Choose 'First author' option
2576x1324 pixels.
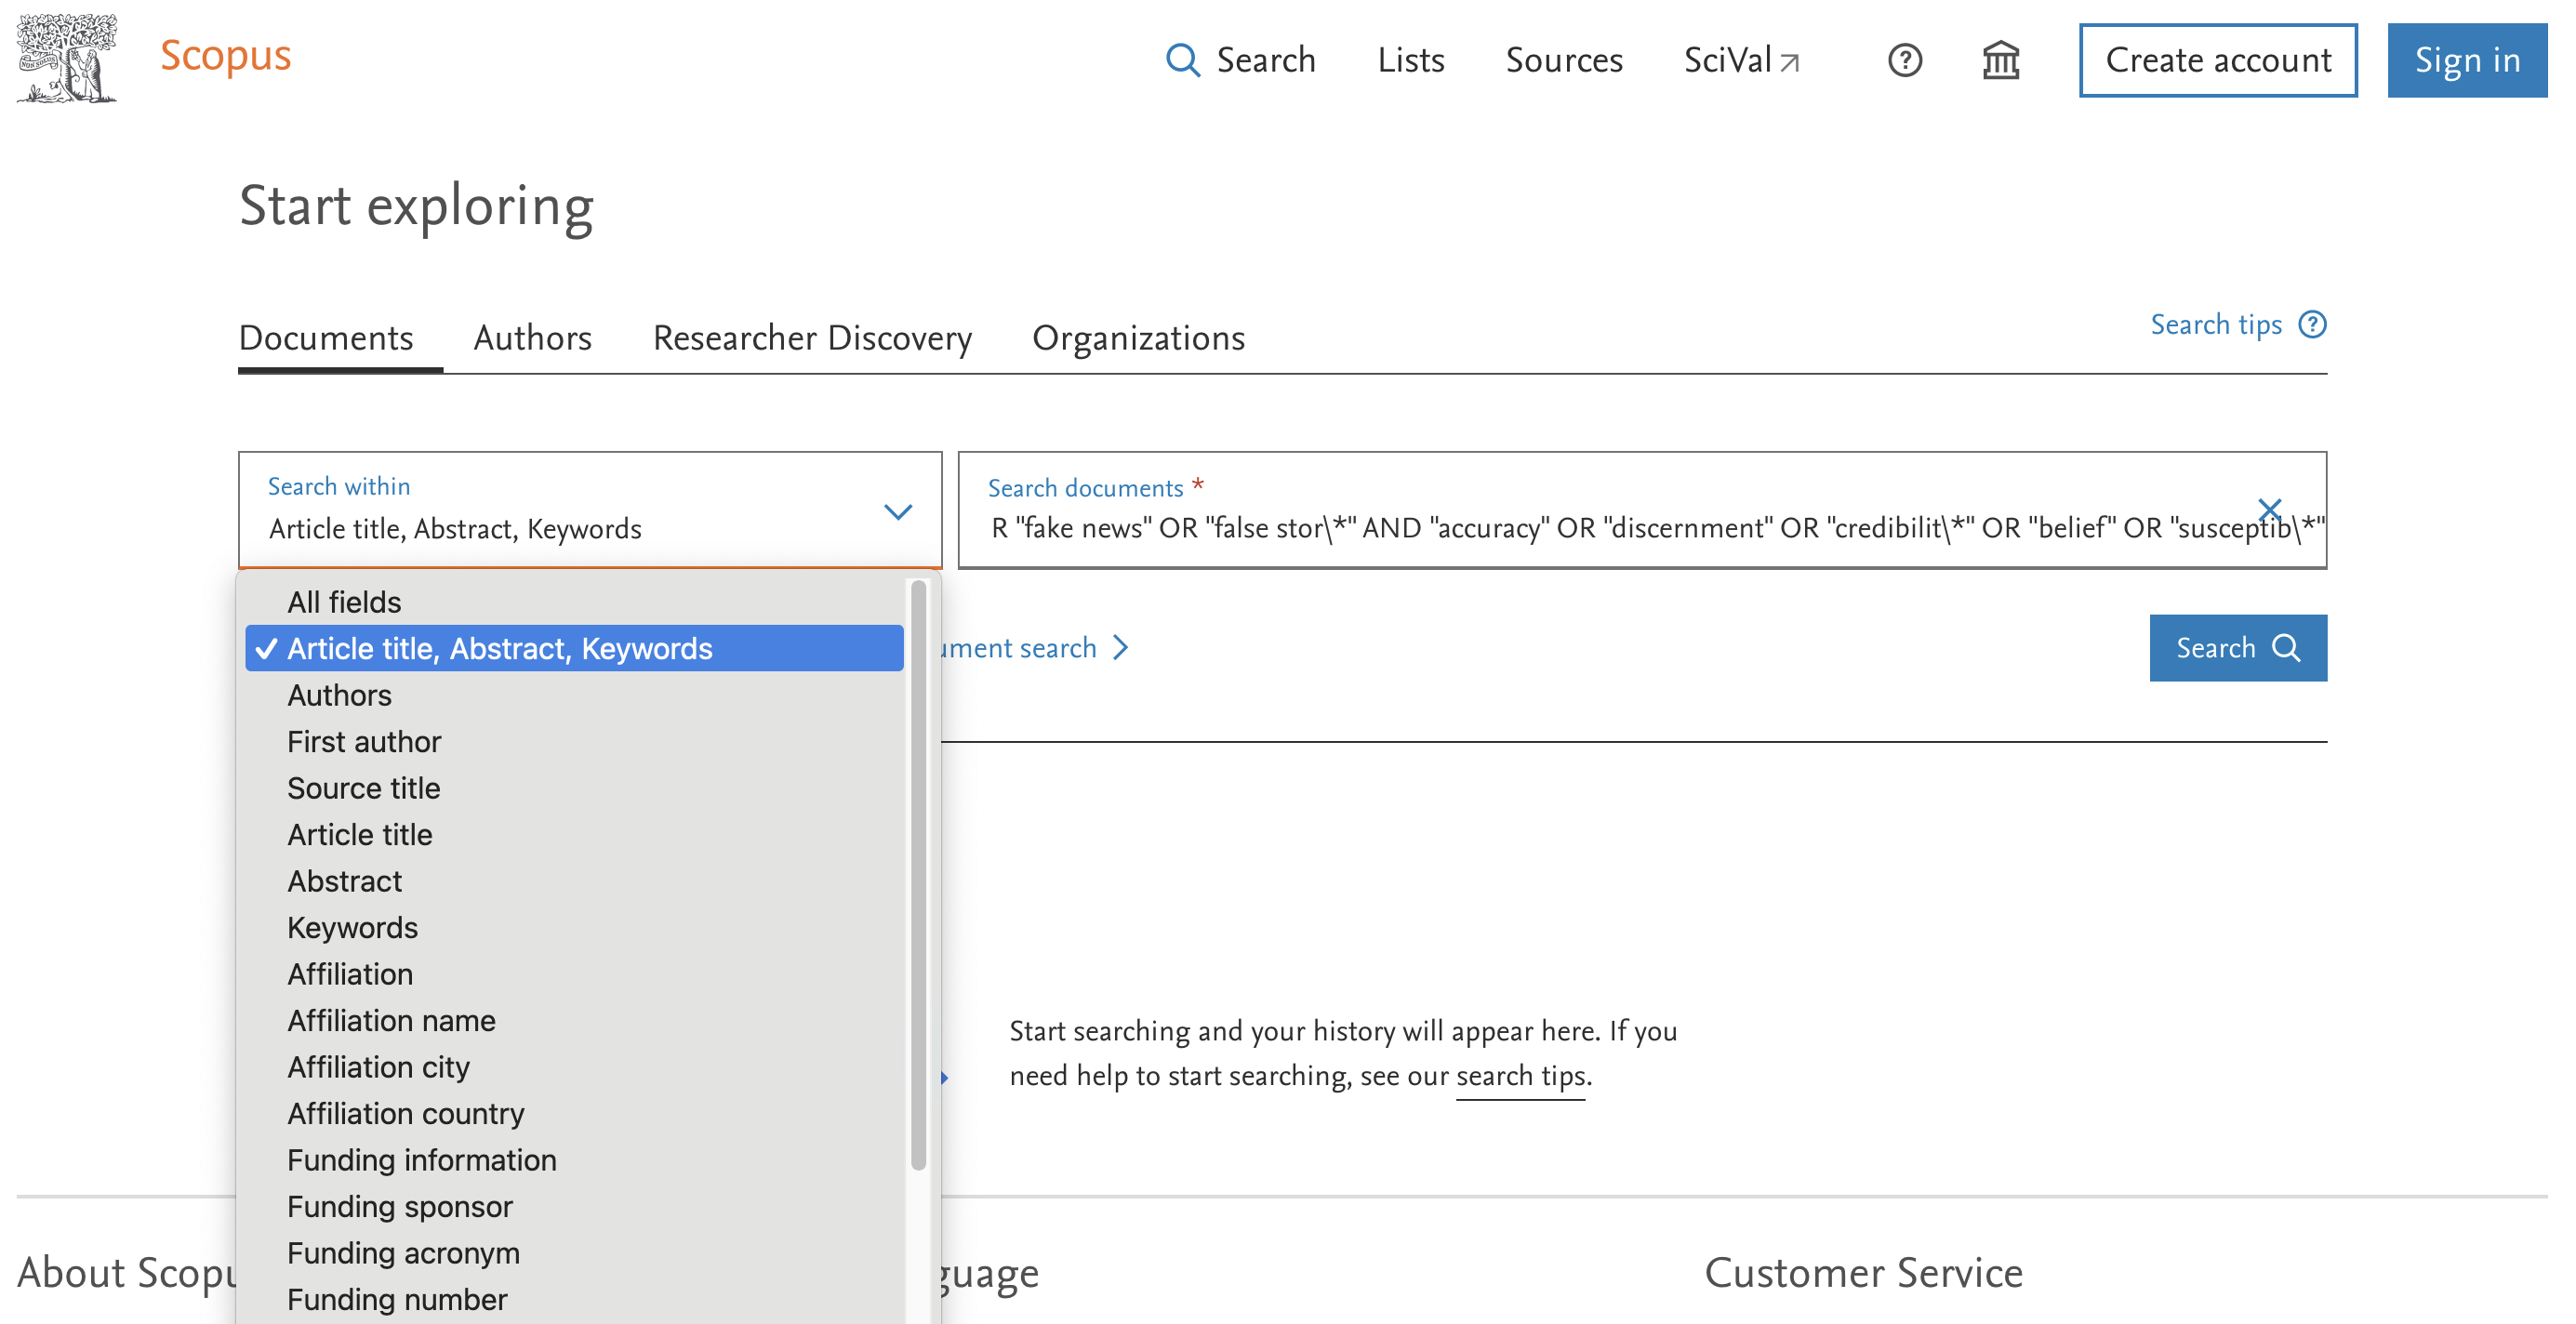363,741
